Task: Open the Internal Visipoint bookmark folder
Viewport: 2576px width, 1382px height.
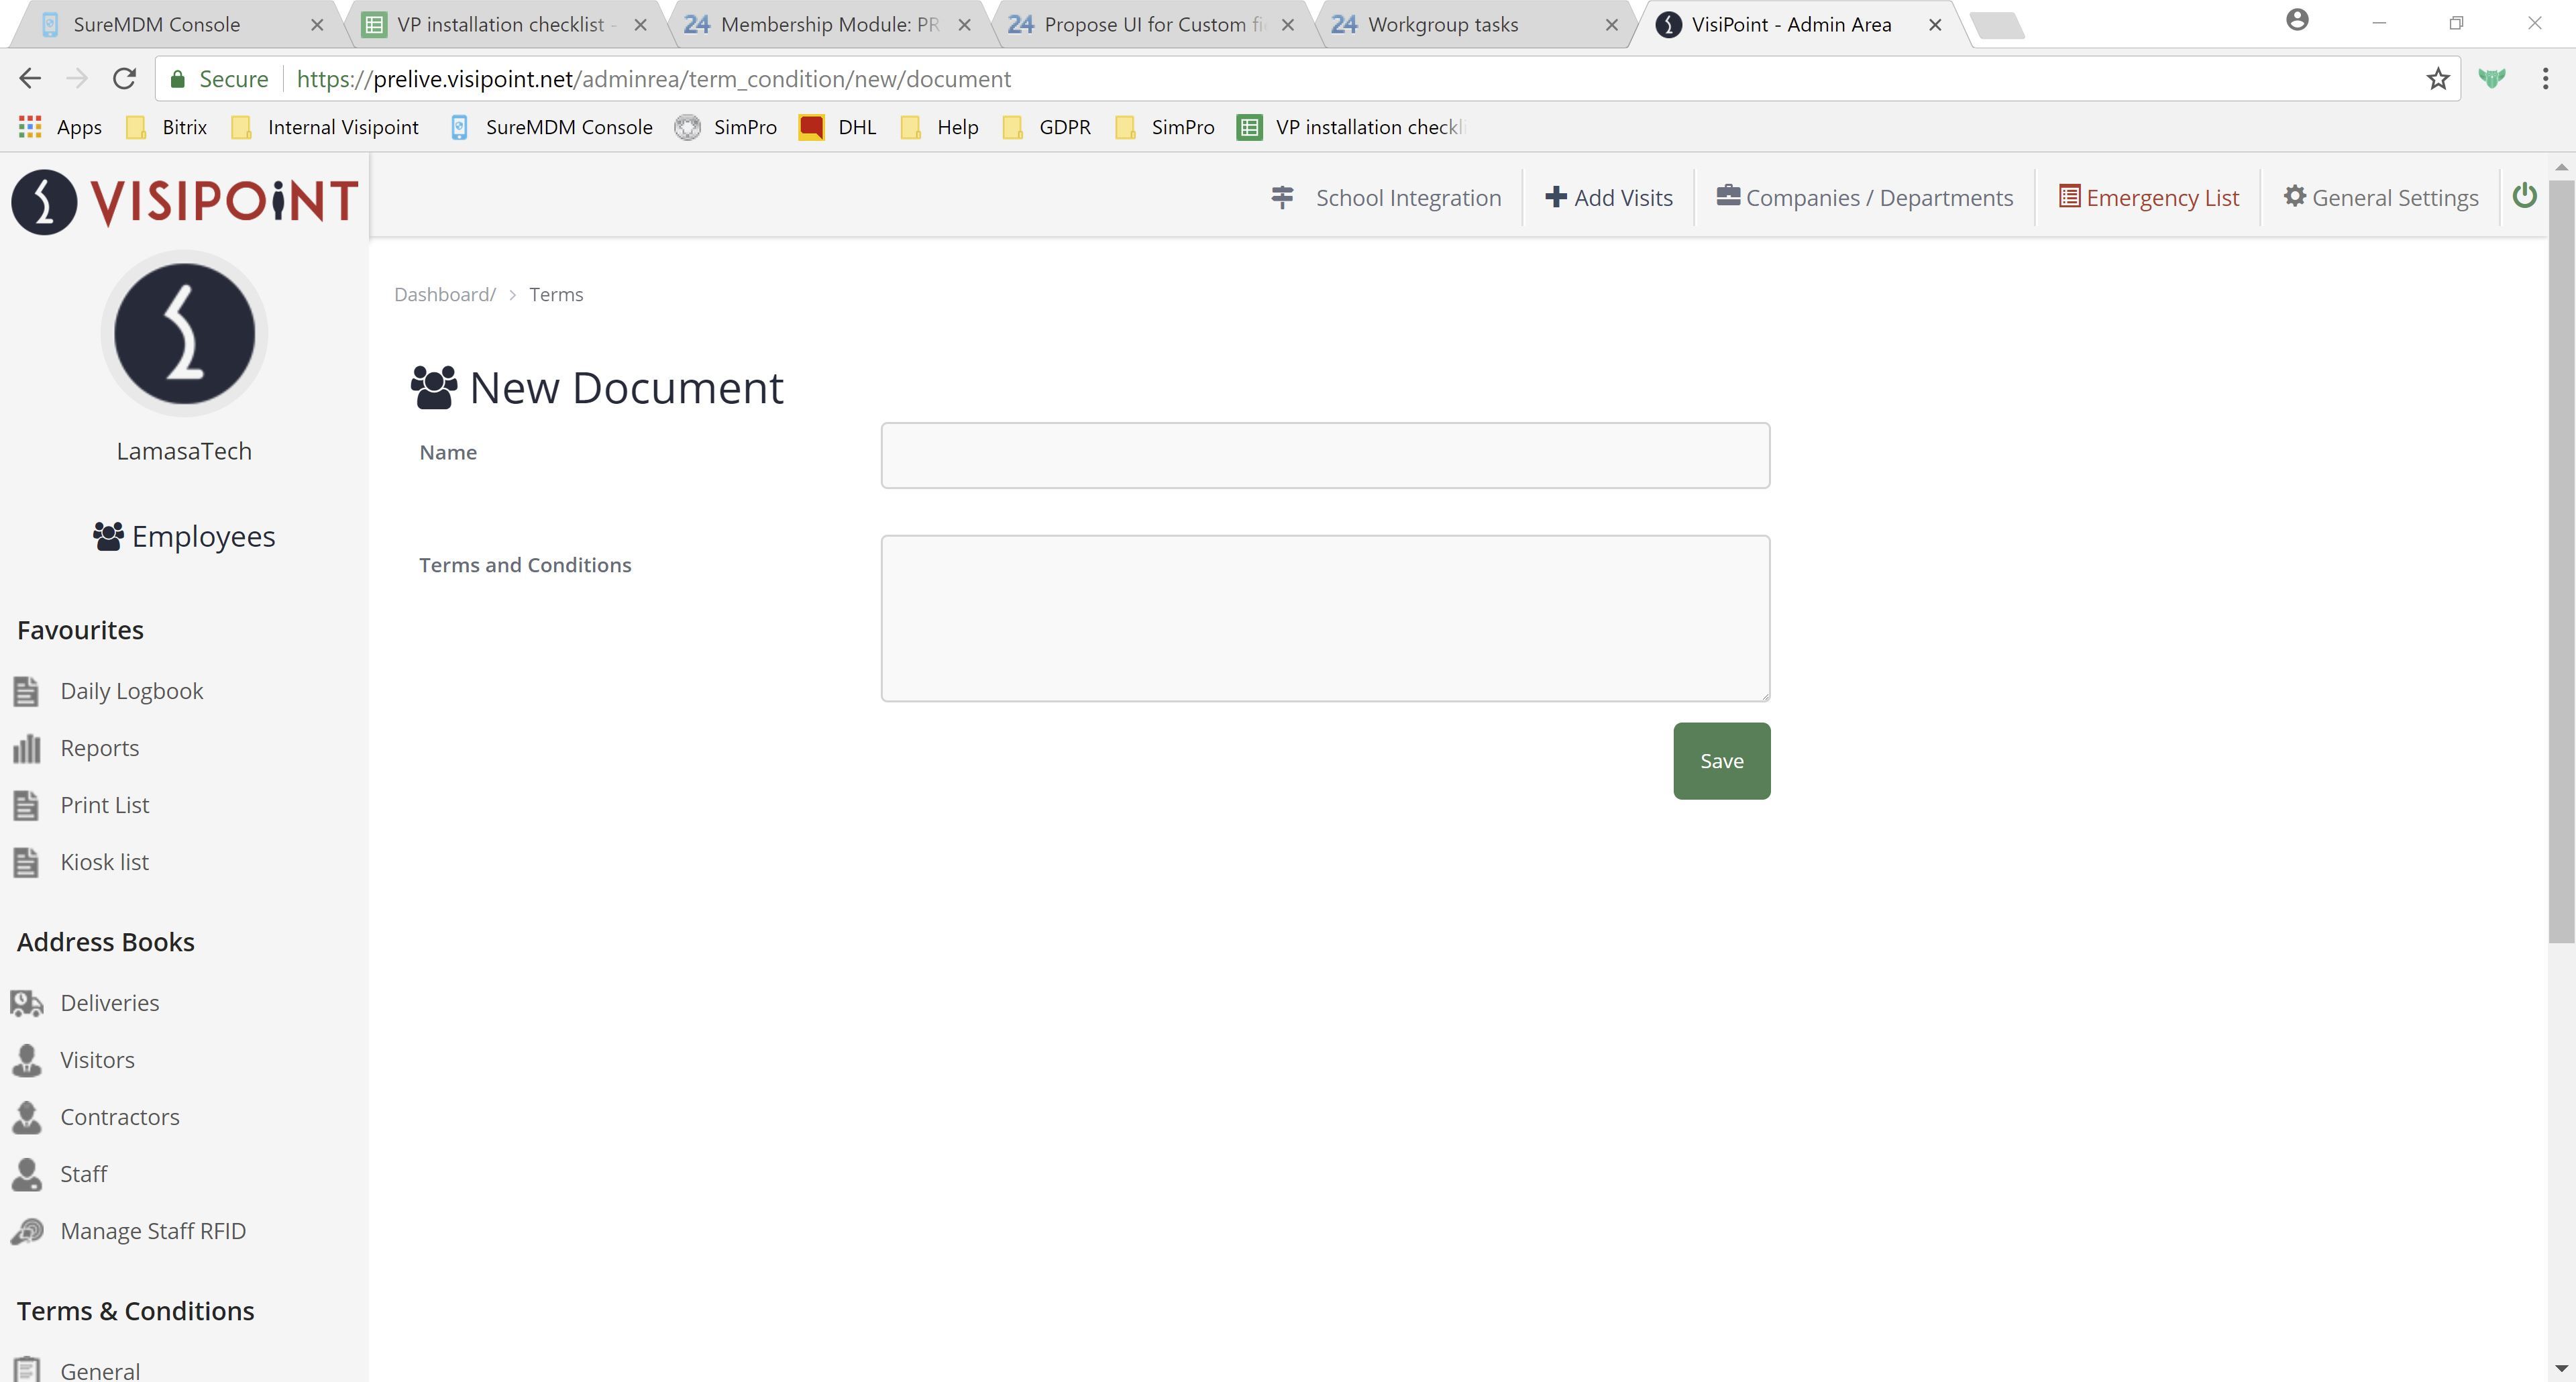Action: coord(325,127)
